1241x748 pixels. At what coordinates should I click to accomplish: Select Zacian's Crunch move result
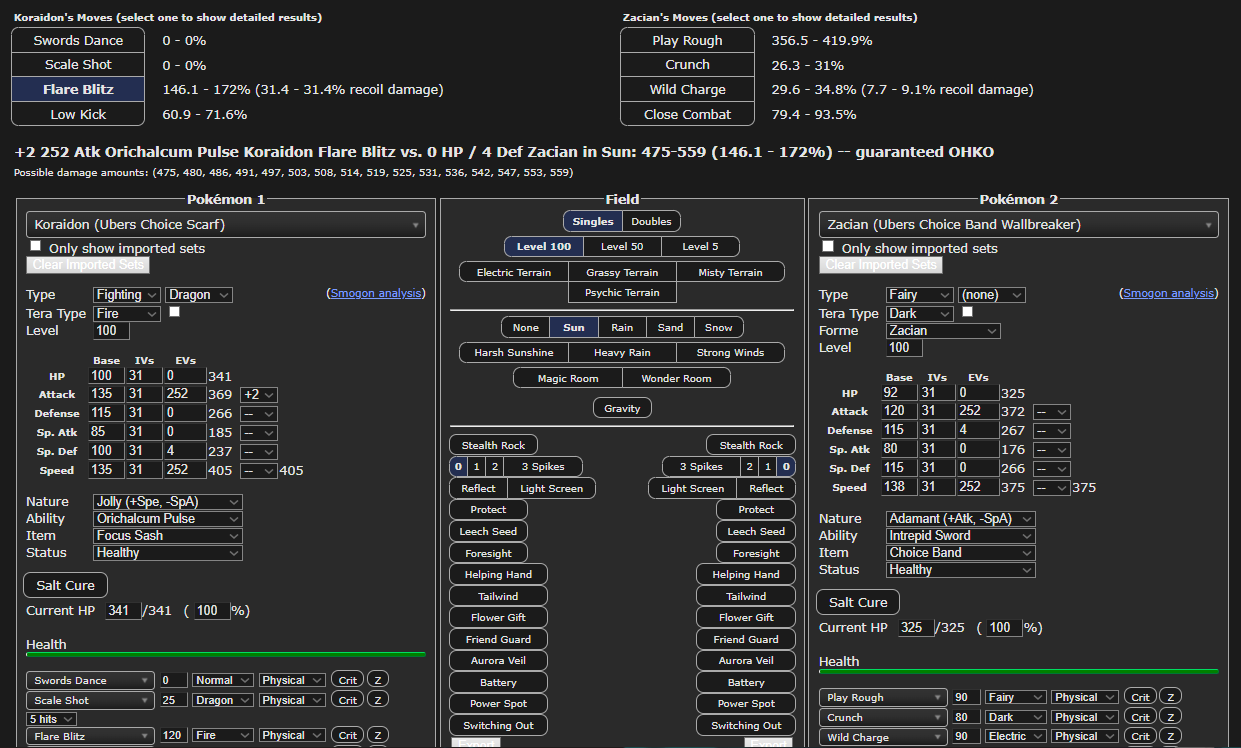click(687, 65)
